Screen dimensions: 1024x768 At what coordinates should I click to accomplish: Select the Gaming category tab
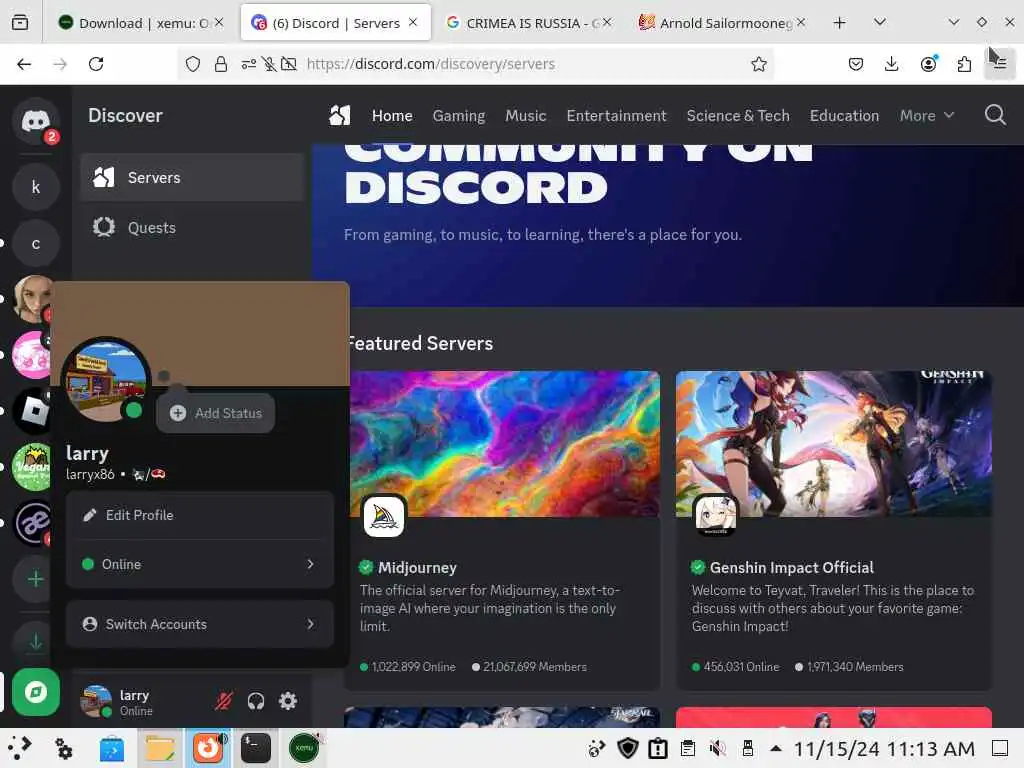[458, 116]
